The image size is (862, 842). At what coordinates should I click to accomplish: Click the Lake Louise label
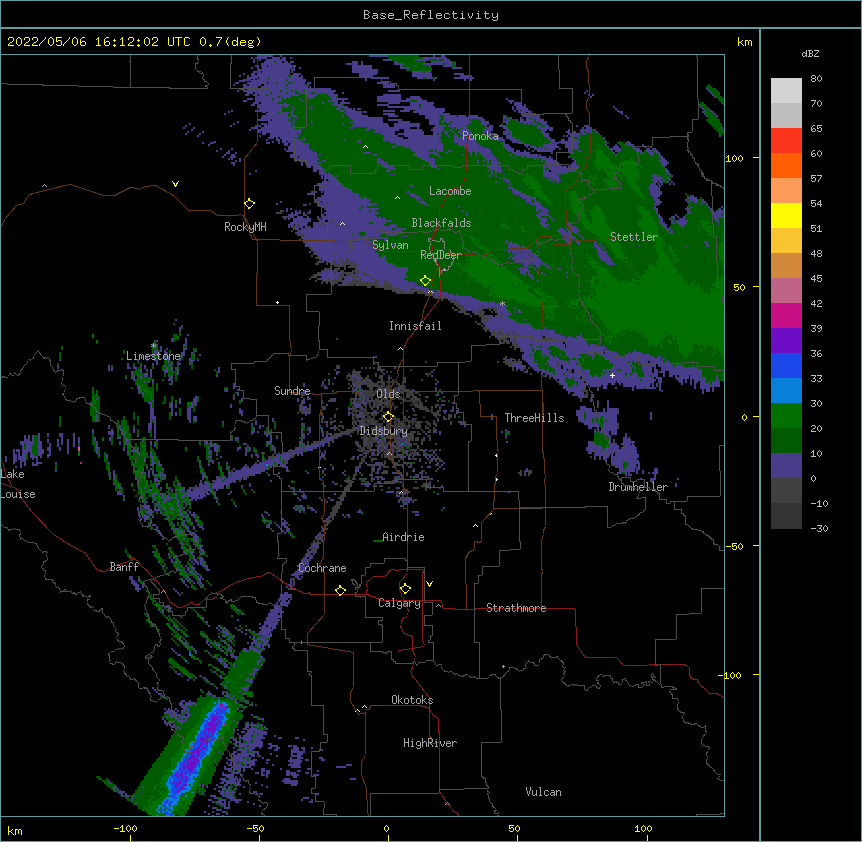tap(18, 484)
